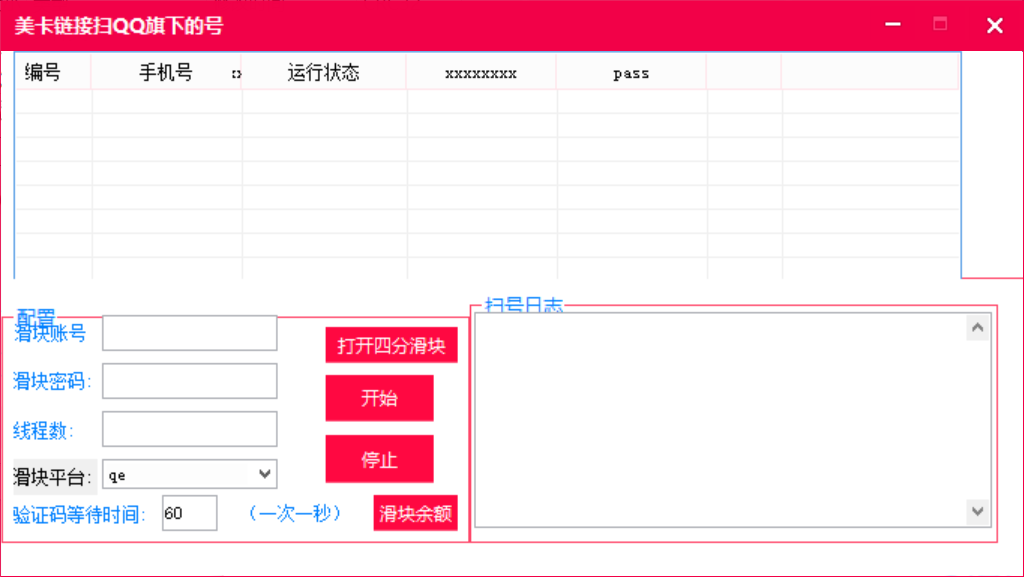
Task: Focus the 线程数 thread count field
Action: click(x=189, y=428)
